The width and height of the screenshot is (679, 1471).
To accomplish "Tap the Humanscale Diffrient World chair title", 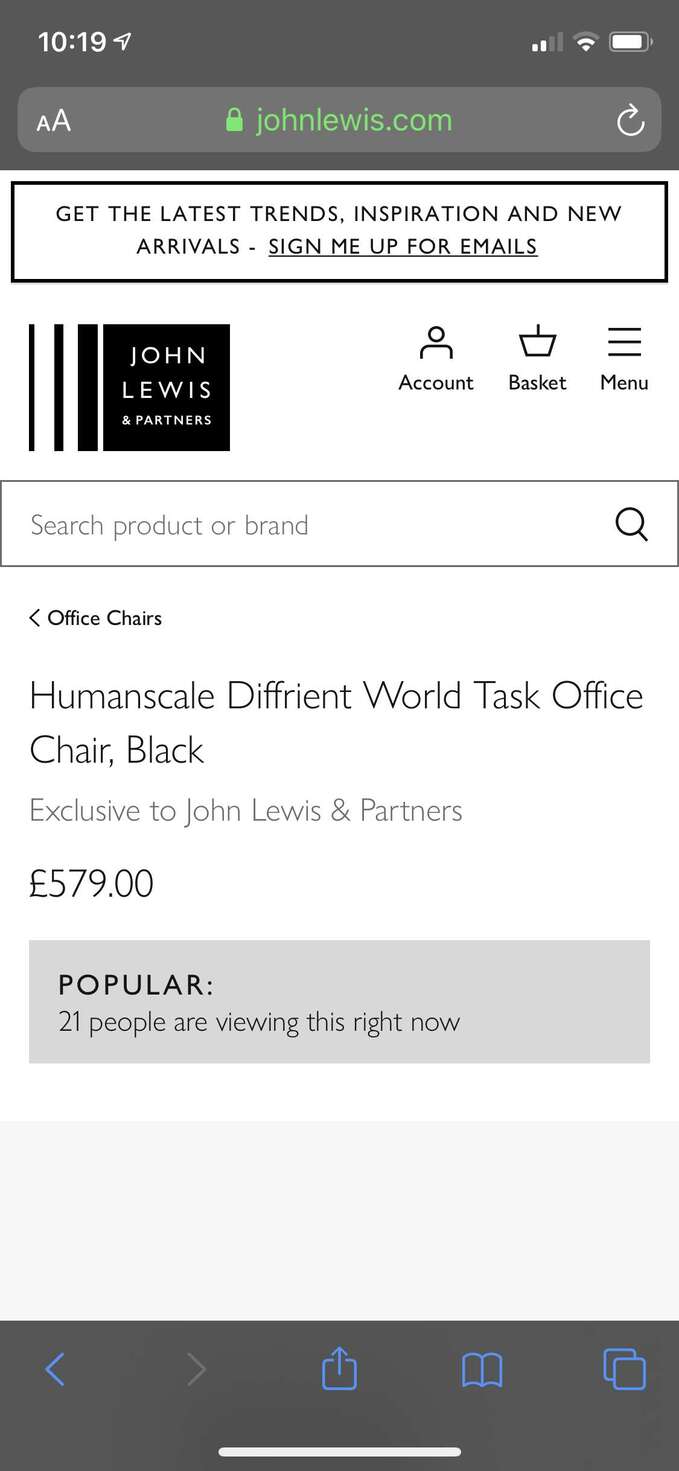I will pyautogui.click(x=336, y=722).
